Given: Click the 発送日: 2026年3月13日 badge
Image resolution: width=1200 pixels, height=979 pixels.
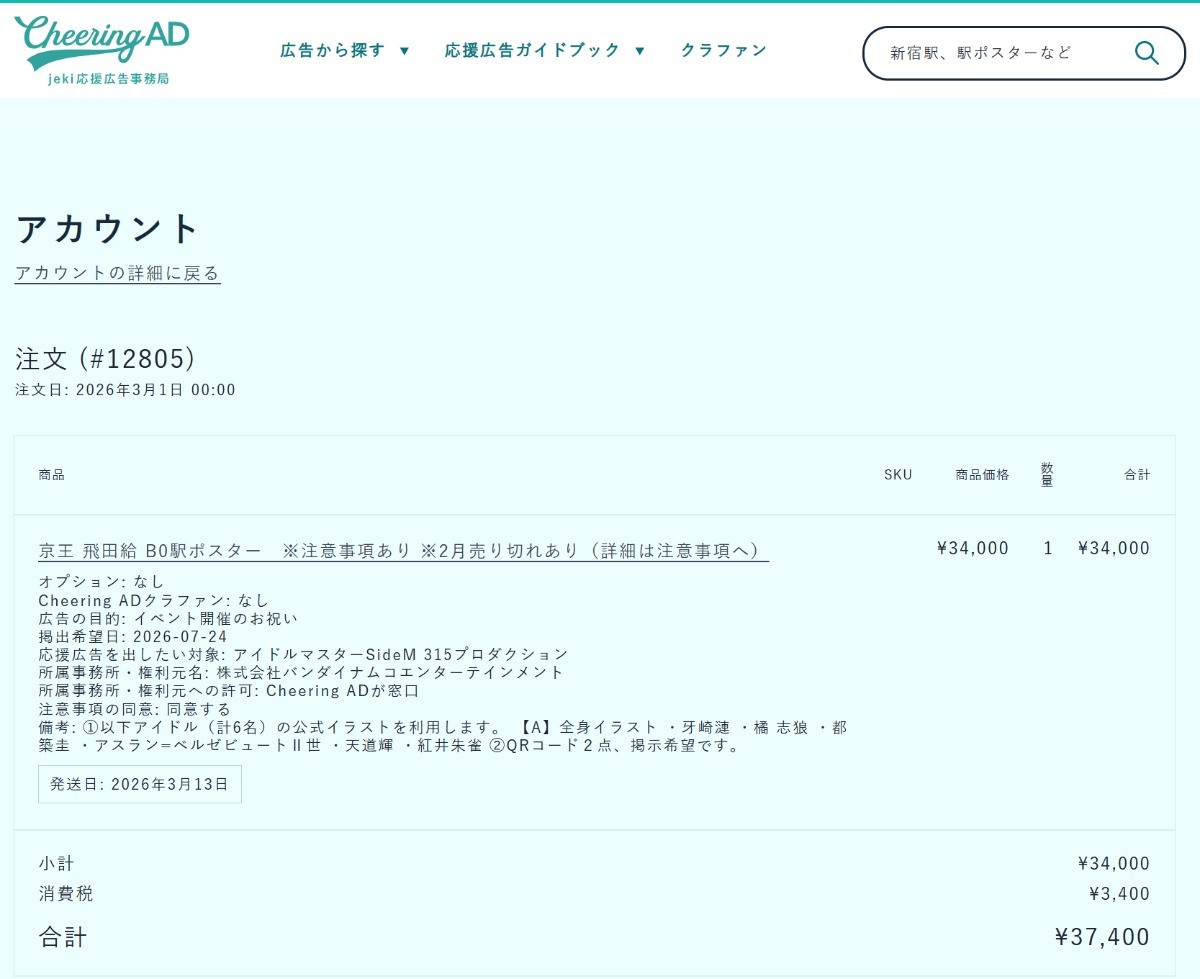Looking at the screenshot, I should pos(140,784).
